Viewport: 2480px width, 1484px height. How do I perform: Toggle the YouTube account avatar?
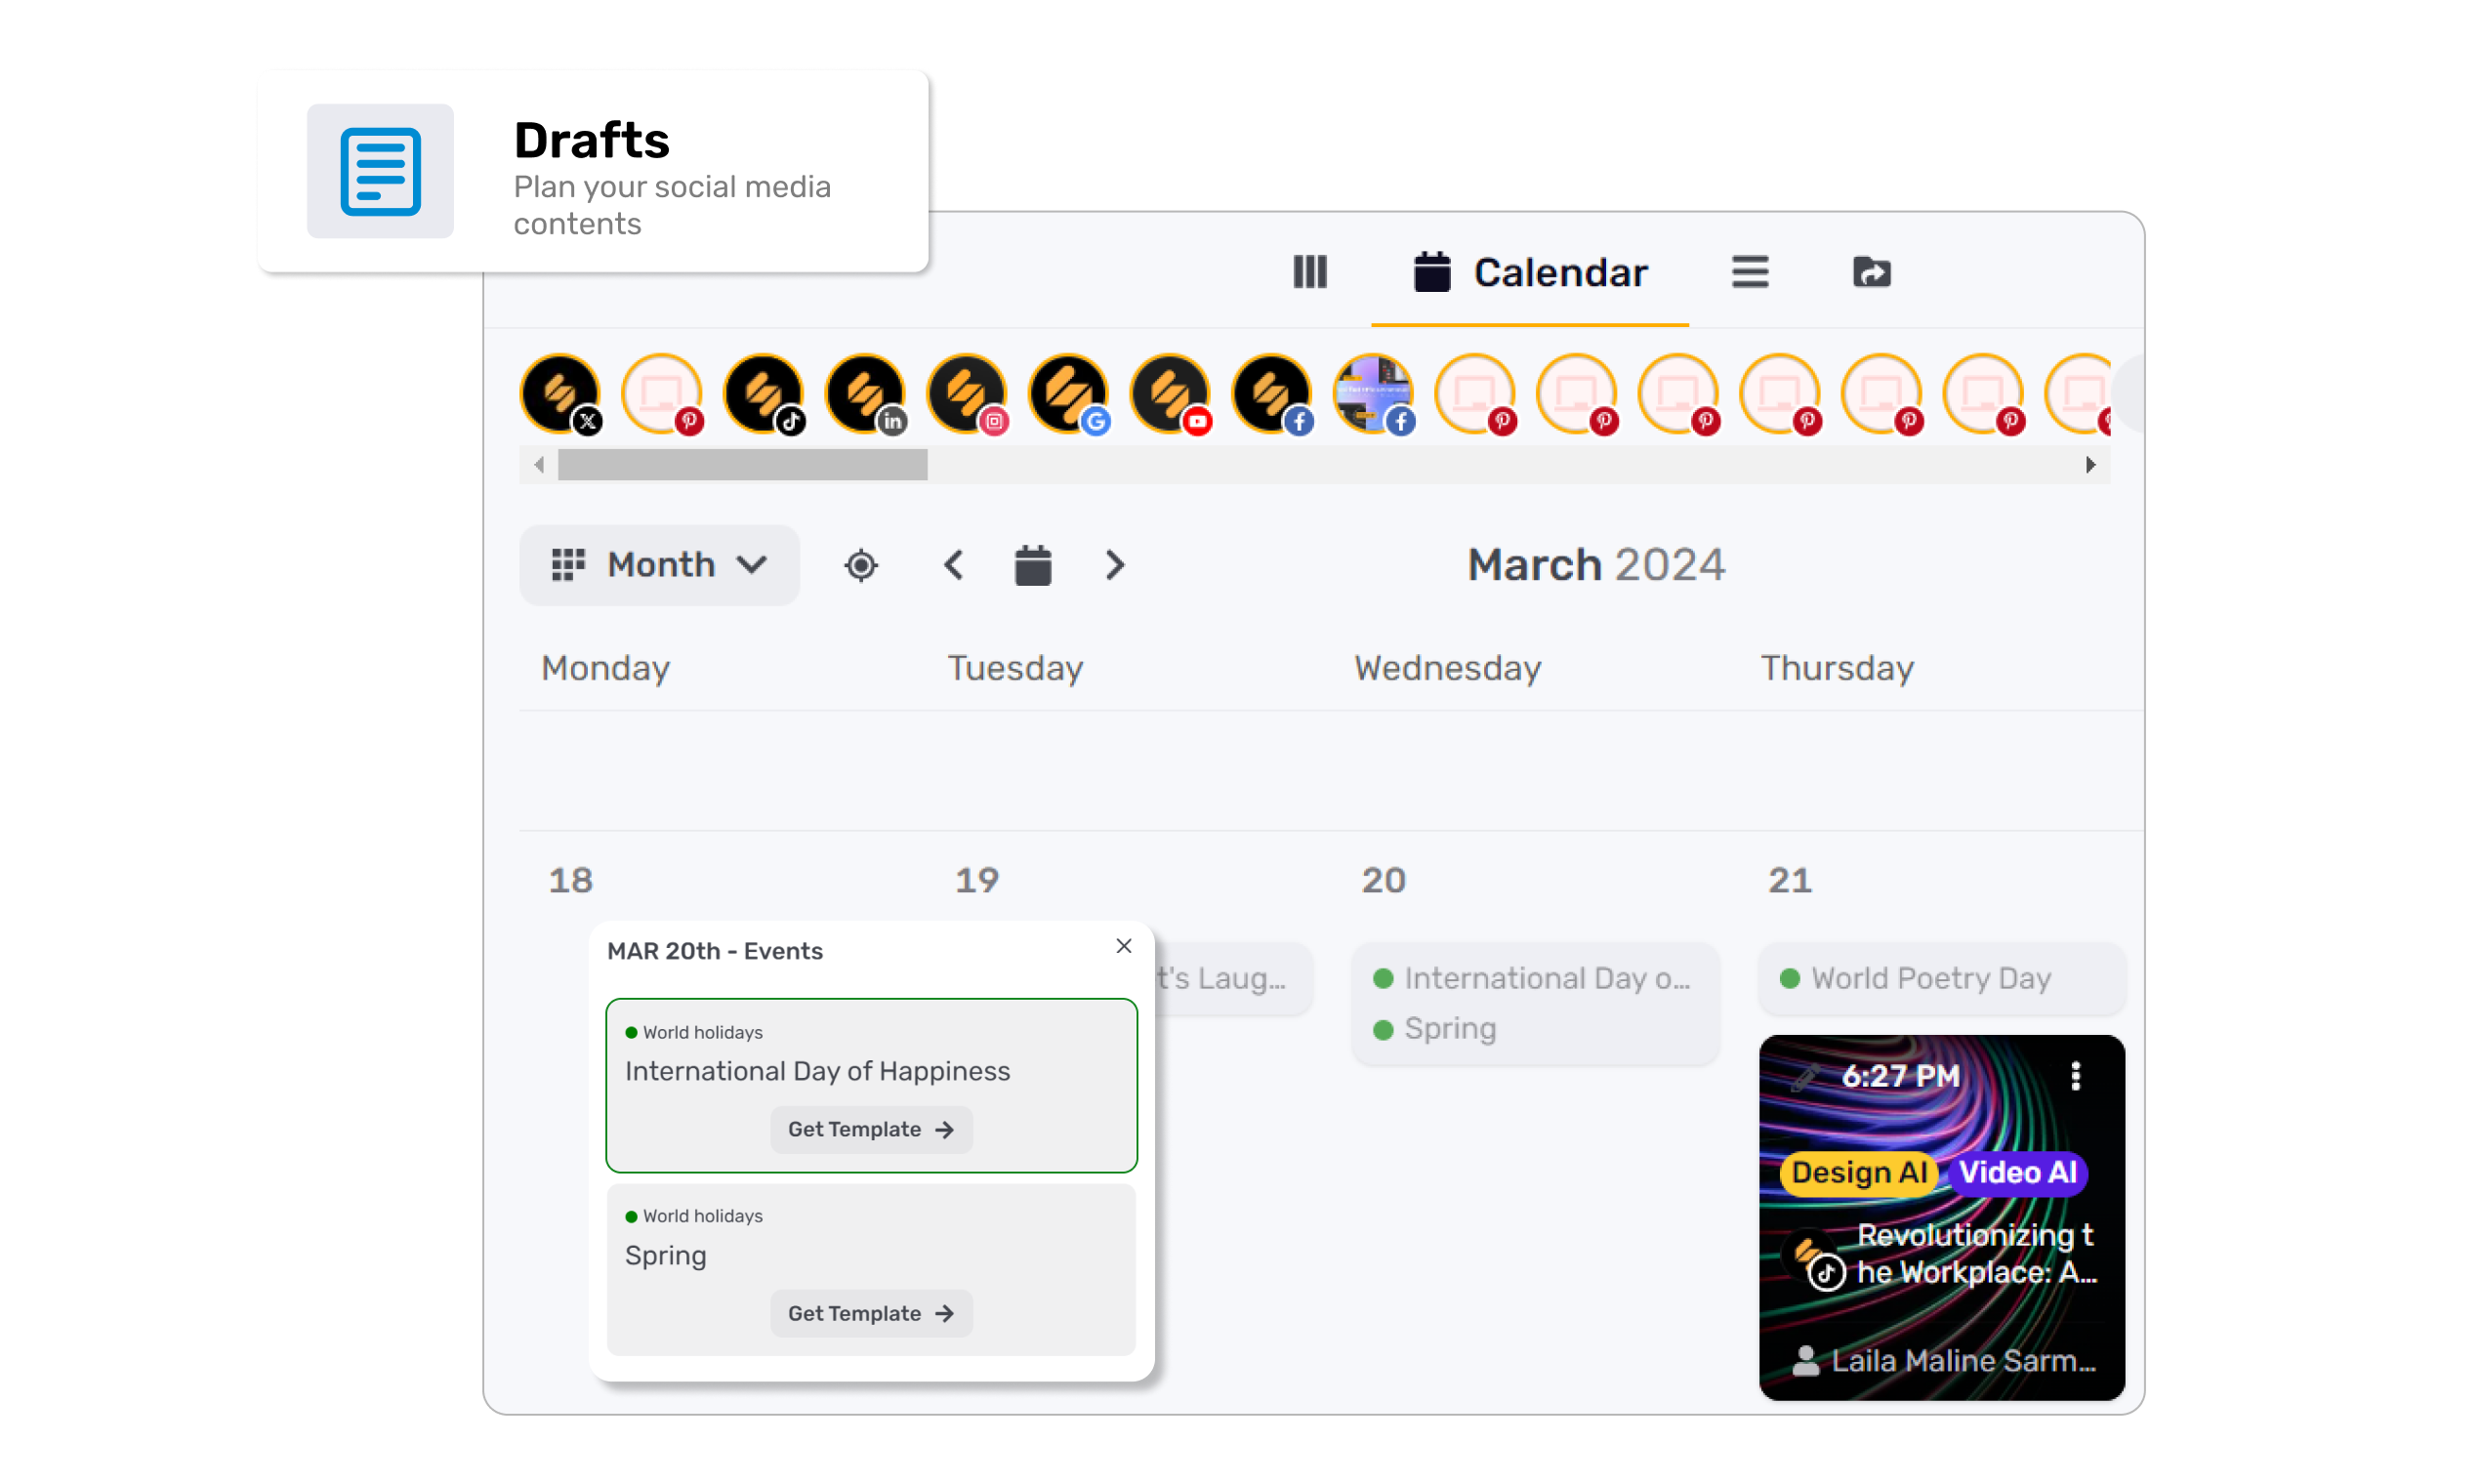pos(1170,393)
